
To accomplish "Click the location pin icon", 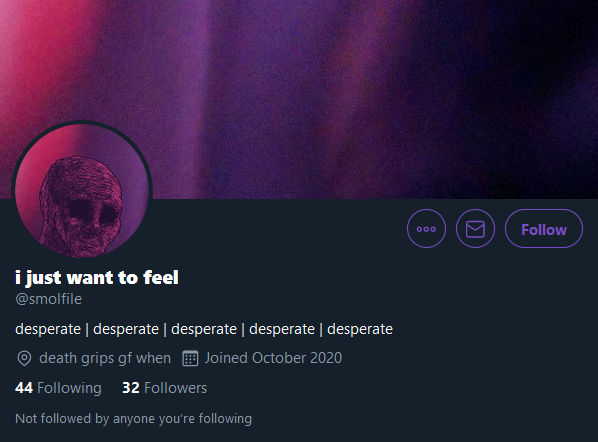I will [x=24, y=358].
